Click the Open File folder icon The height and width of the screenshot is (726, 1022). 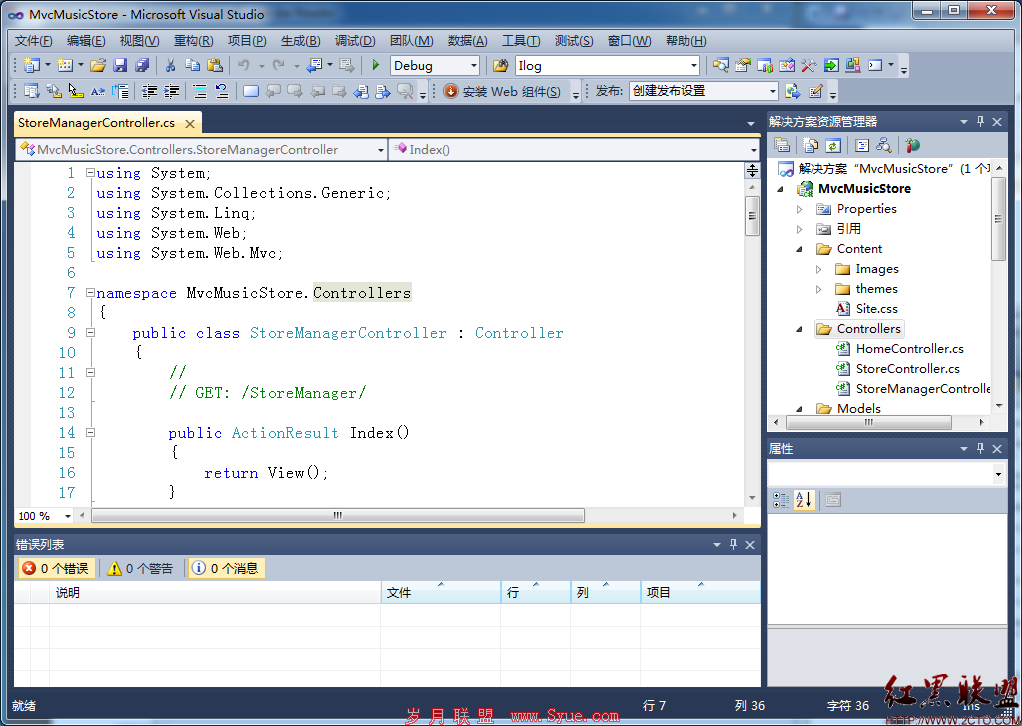click(98, 65)
